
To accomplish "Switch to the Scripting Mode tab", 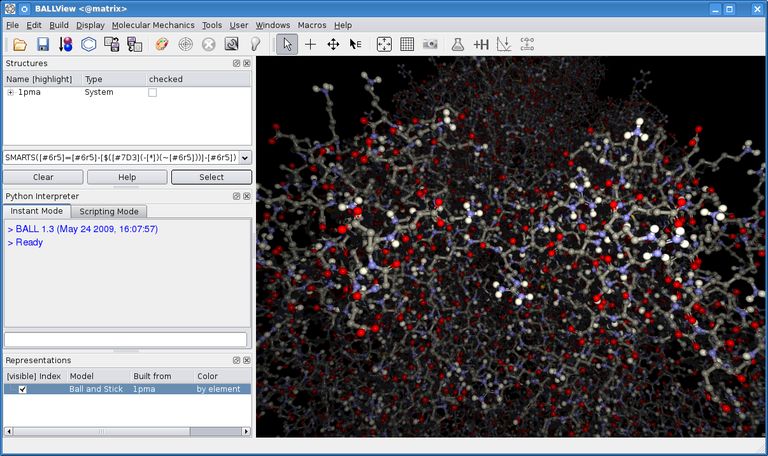I will pyautogui.click(x=109, y=211).
